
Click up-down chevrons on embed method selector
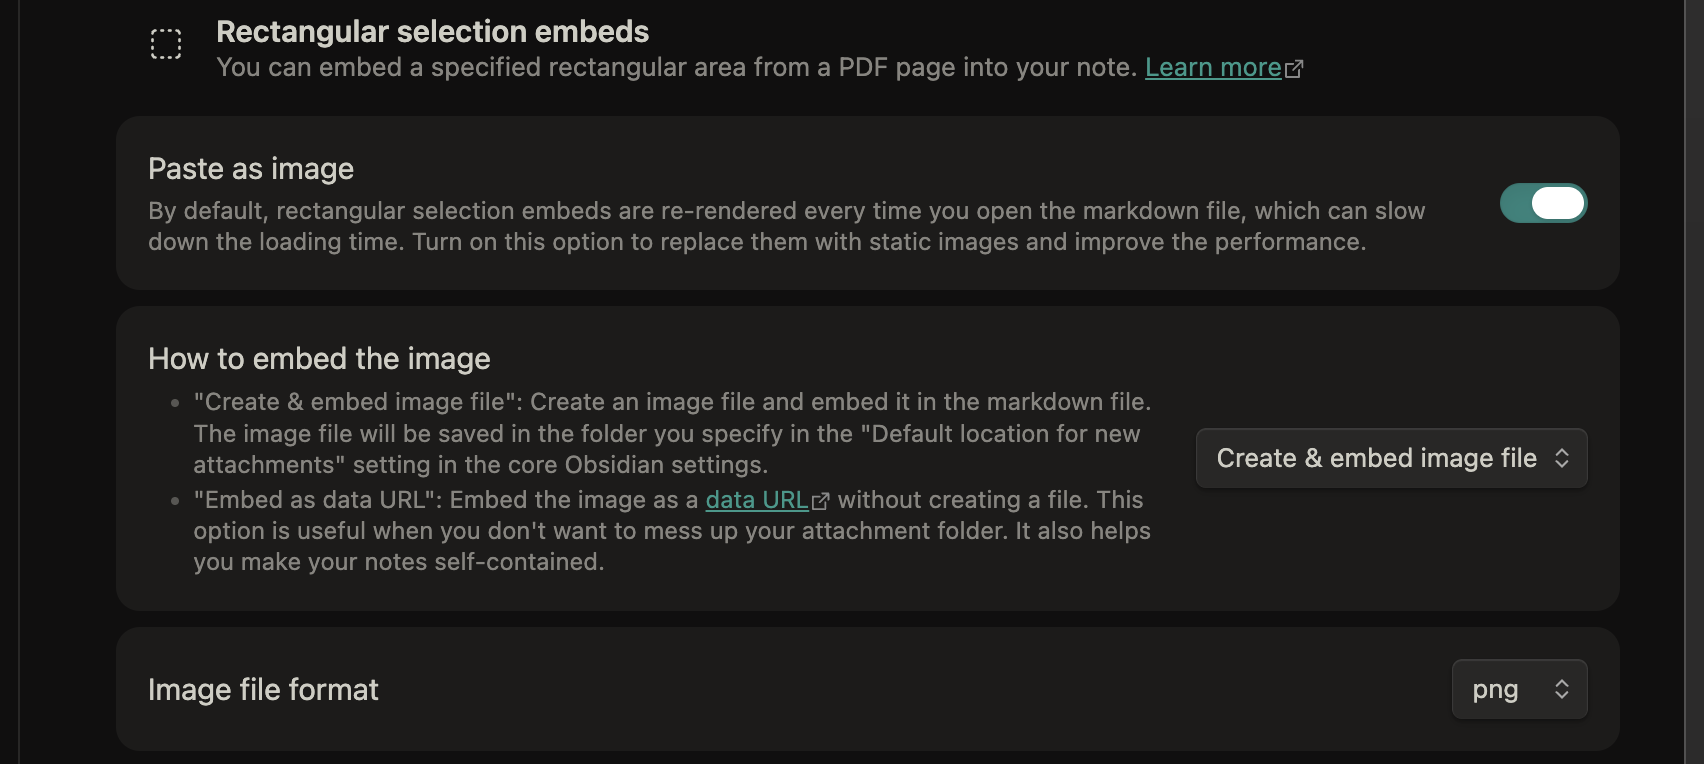pos(1562,458)
